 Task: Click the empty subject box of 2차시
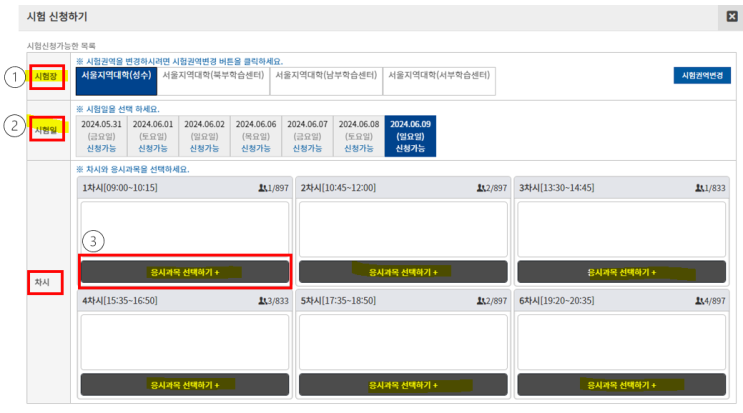[403, 229]
